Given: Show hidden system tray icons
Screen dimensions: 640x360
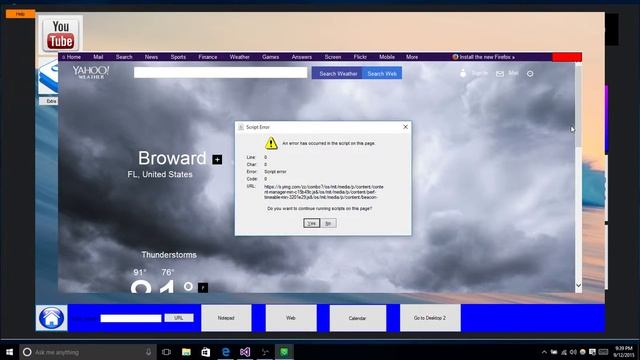Looking at the screenshot, I should click(544, 352).
